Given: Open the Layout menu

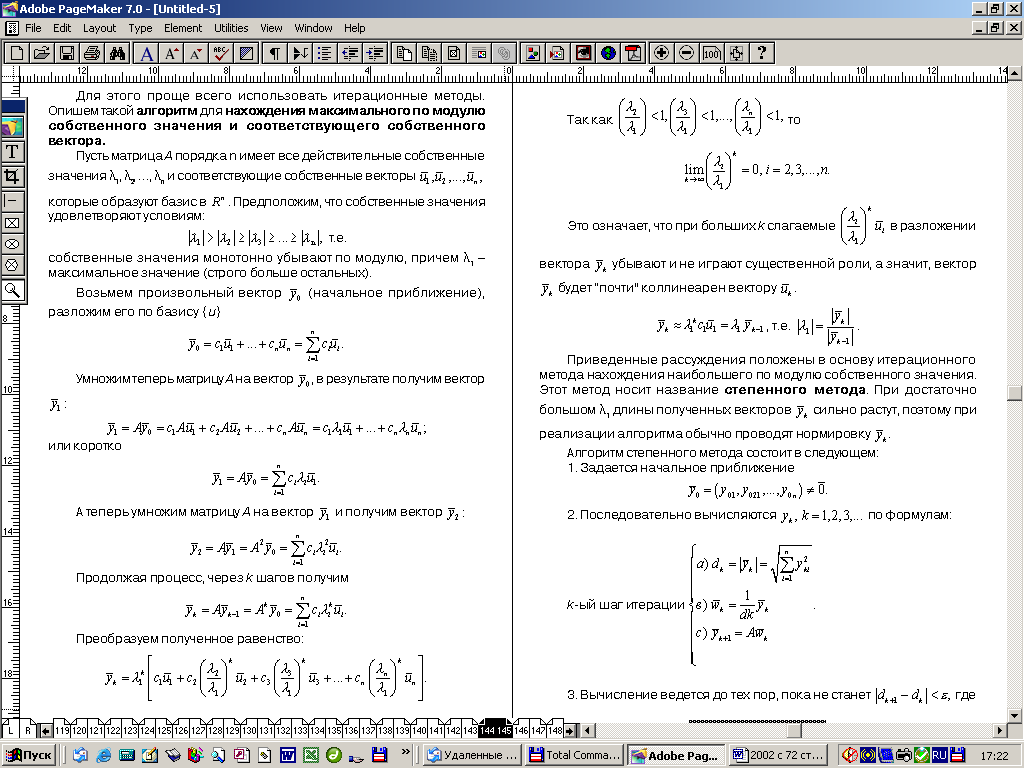Looking at the screenshot, I should click(x=99, y=28).
